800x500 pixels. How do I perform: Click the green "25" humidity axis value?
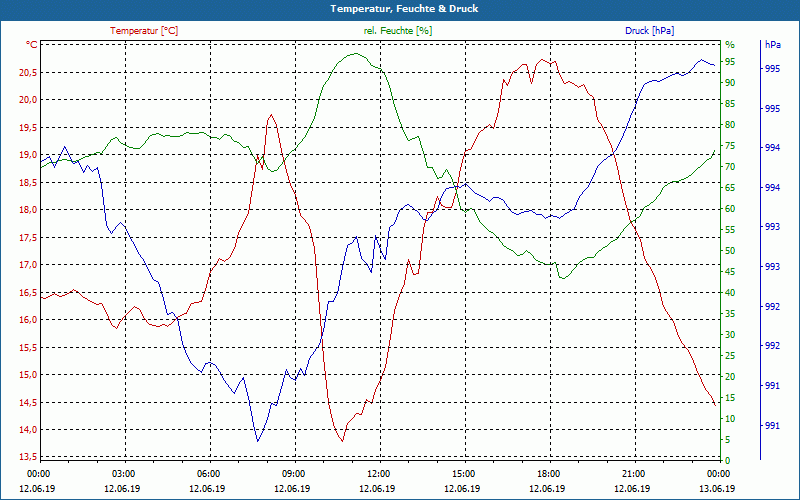(x=730, y=356)
